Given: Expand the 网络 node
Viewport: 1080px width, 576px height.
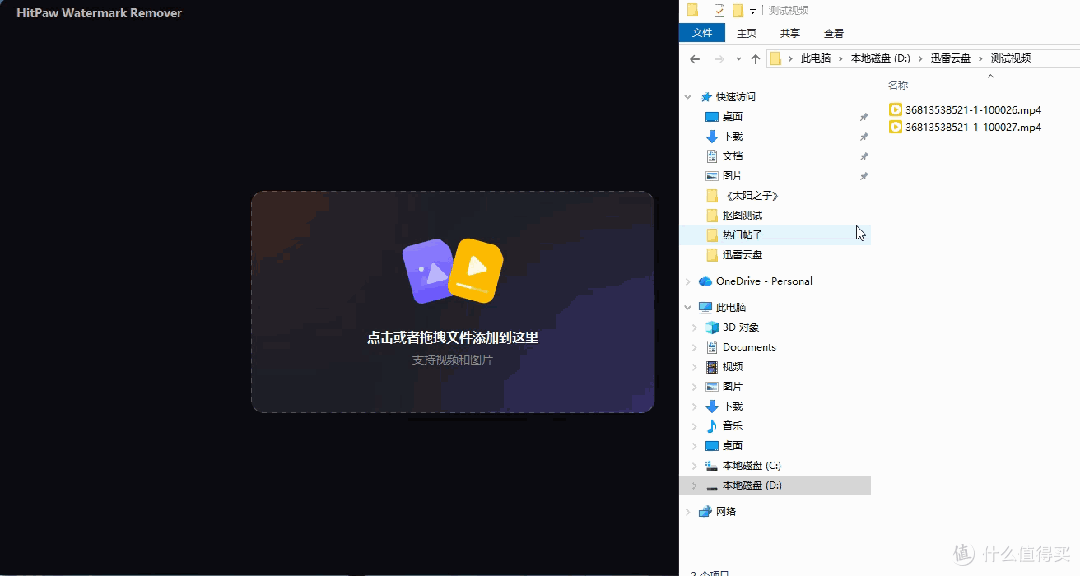Looking at the screenshot, I should click(688, 511).
